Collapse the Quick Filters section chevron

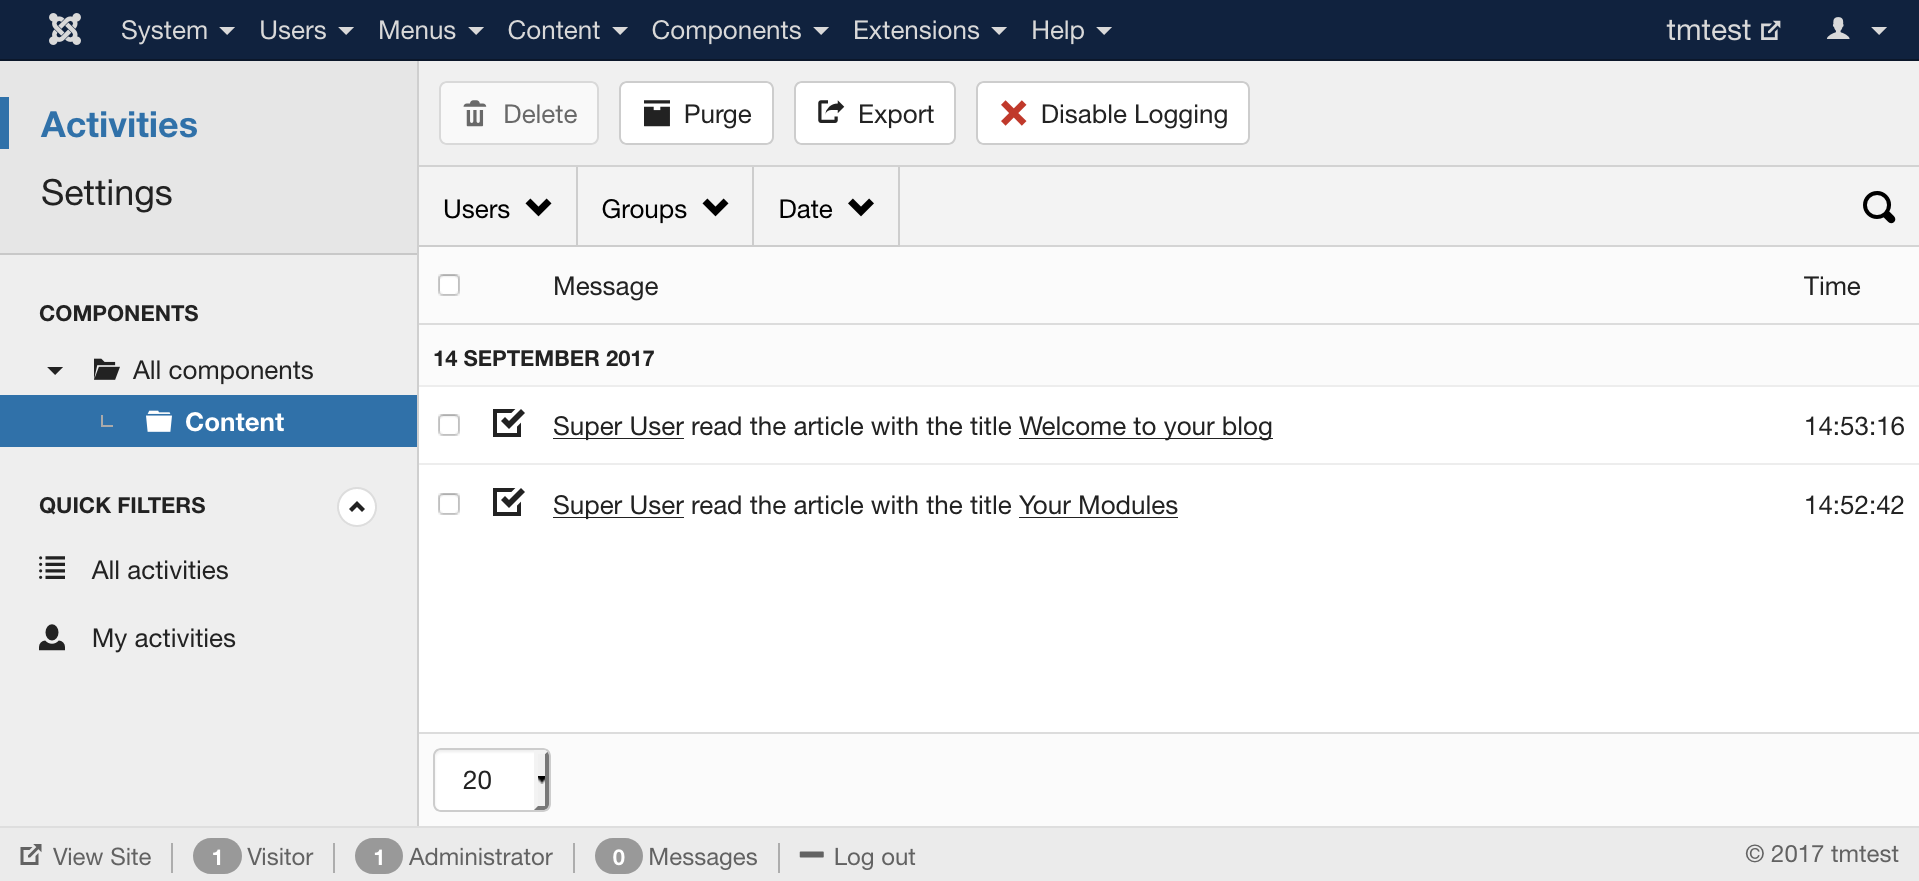(357, 507)
